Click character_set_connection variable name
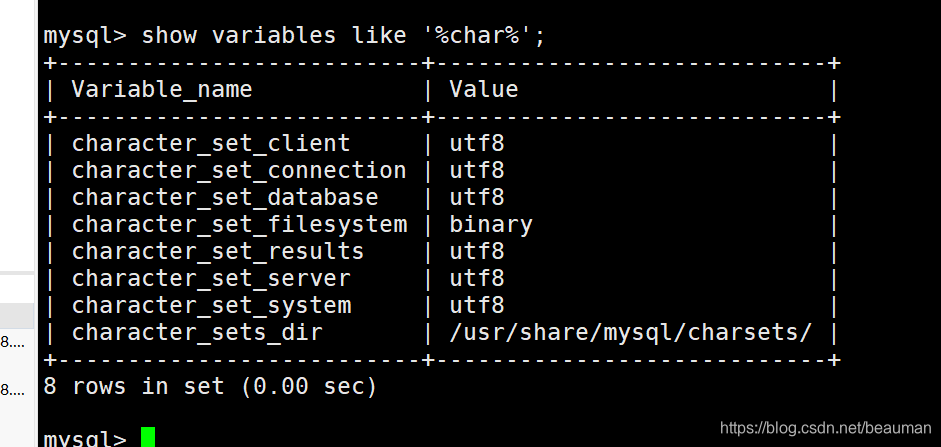Image resolution: width=941 pixels, height=447 pixels. click(x=239, y=170)
